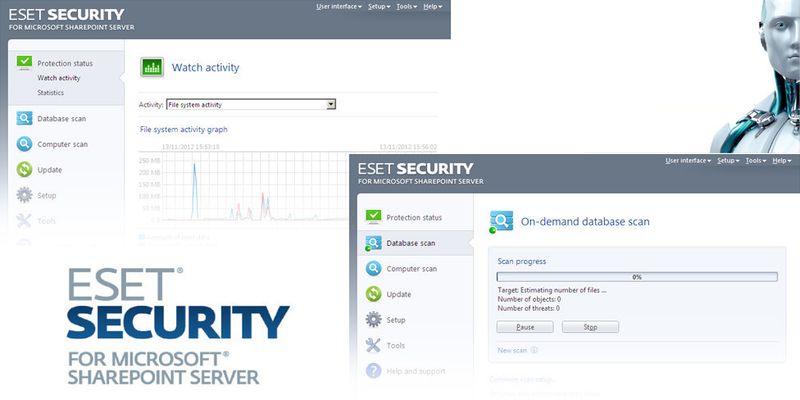Click Tools icon in Watch activity window
This screenshot has height=400, width=800.
coord(24,220)
